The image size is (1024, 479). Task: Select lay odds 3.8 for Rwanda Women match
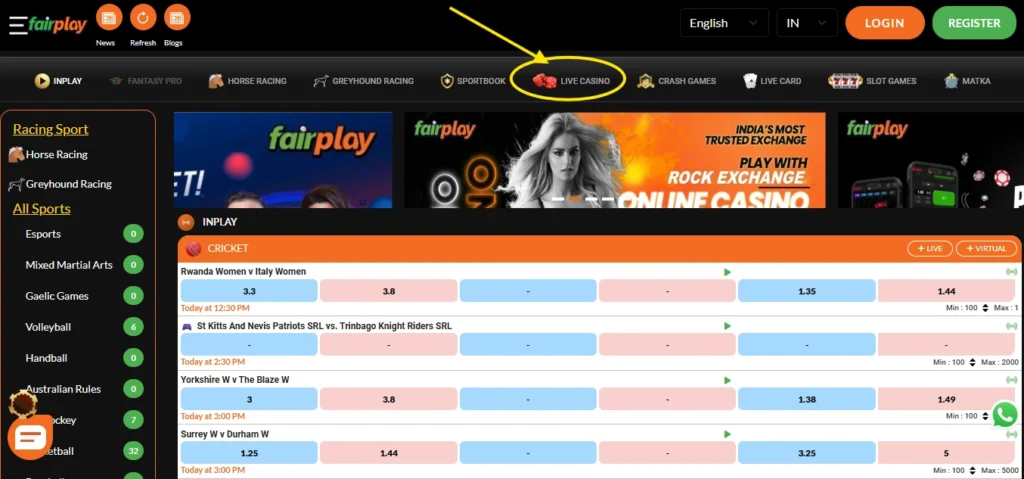point(389,291)
